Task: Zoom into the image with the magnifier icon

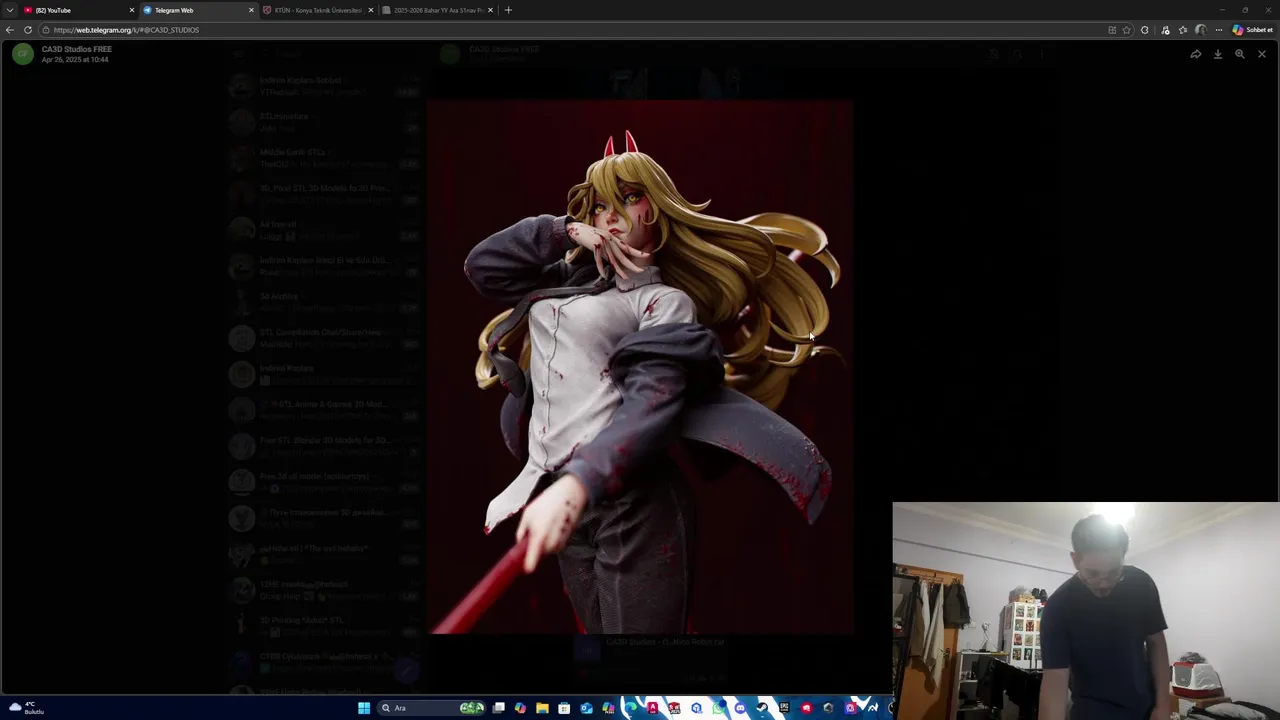Action: tap(1240, 54)
